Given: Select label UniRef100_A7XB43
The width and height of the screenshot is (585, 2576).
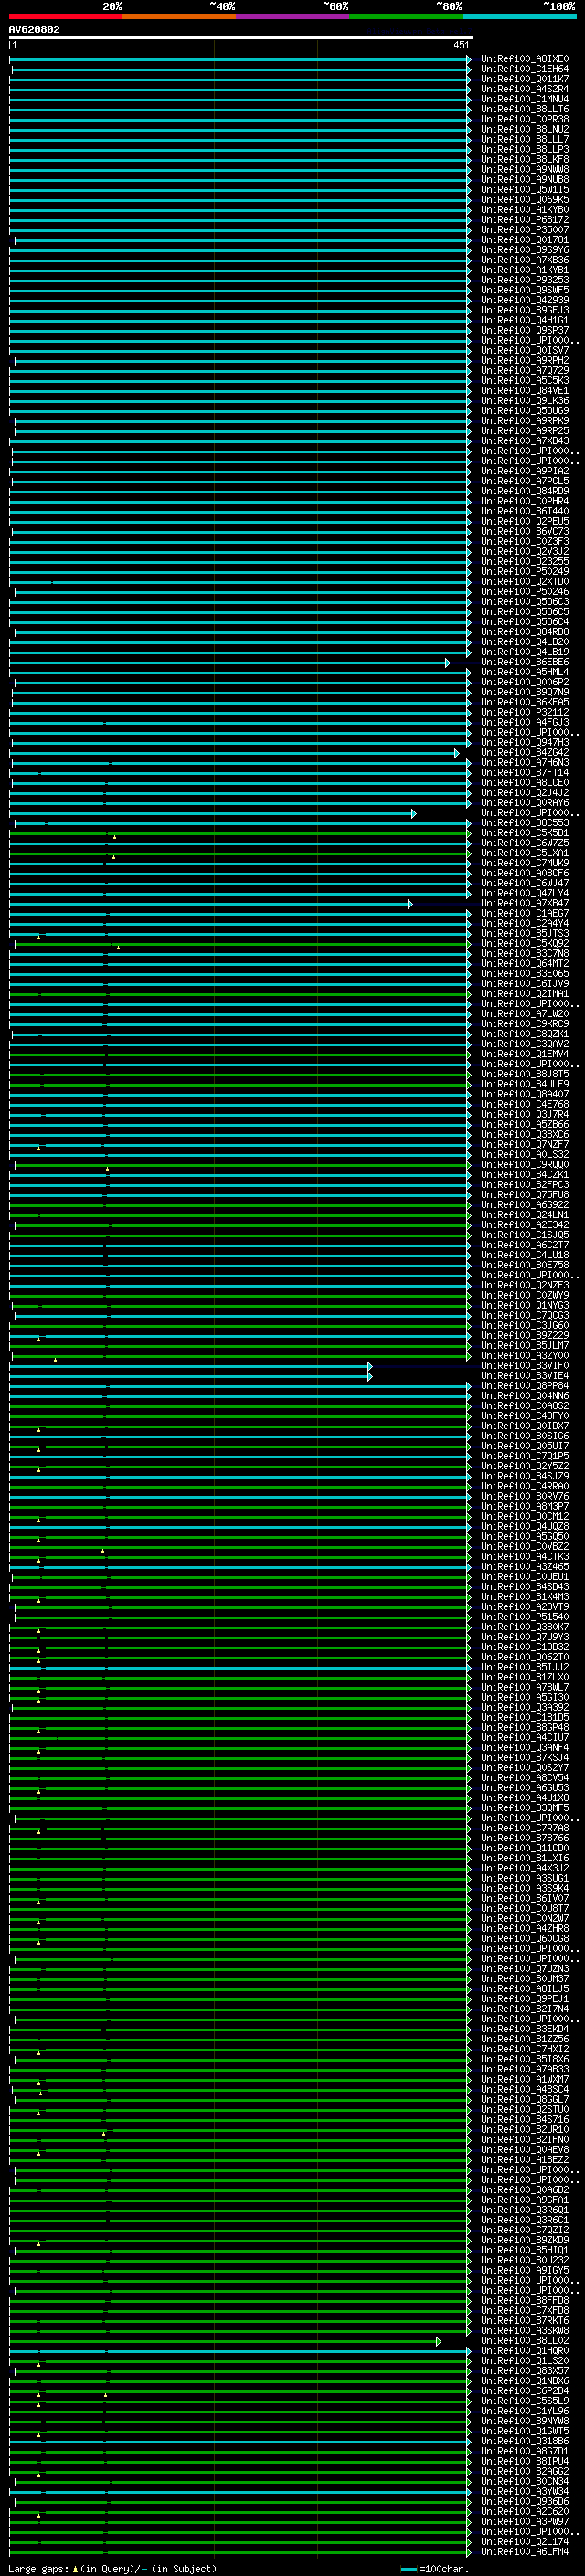Looking at the screenshot, I should [x=524, y=441].
